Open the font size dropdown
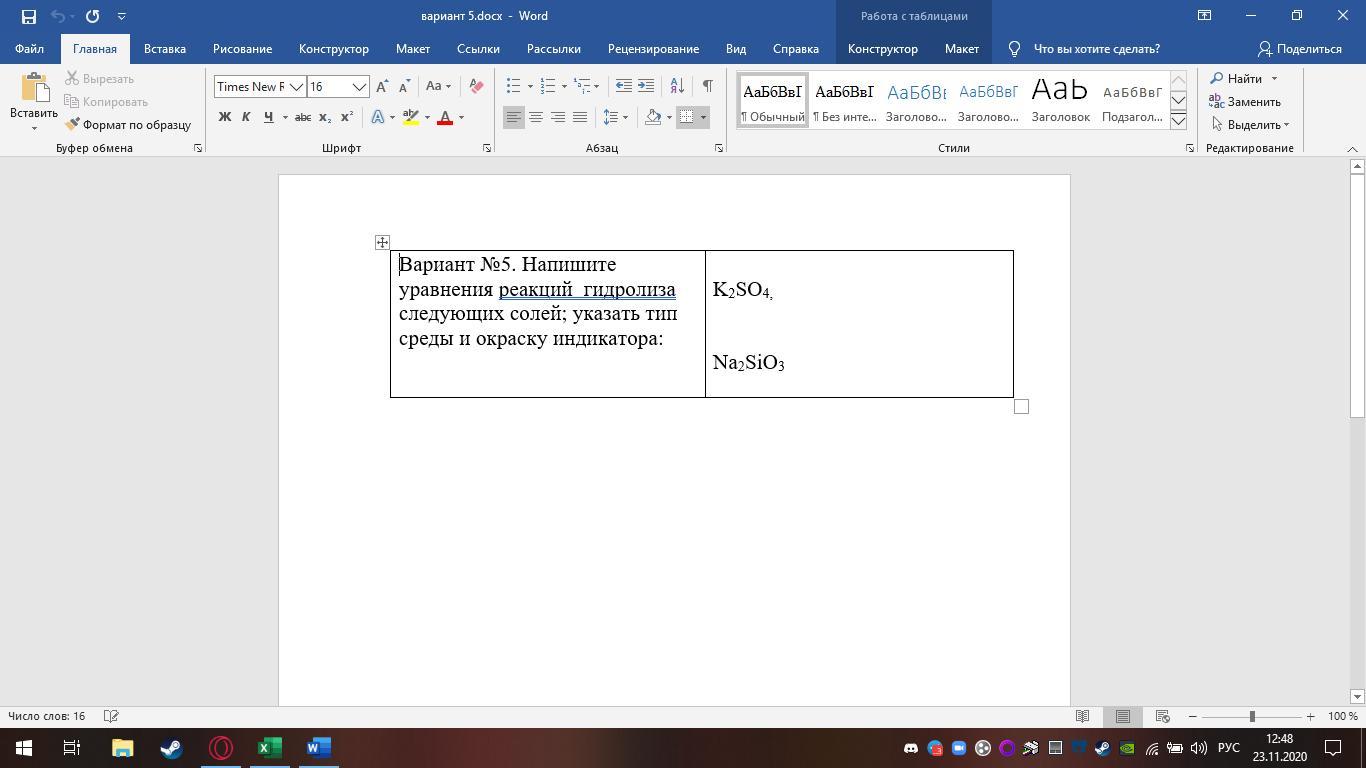 359,87
